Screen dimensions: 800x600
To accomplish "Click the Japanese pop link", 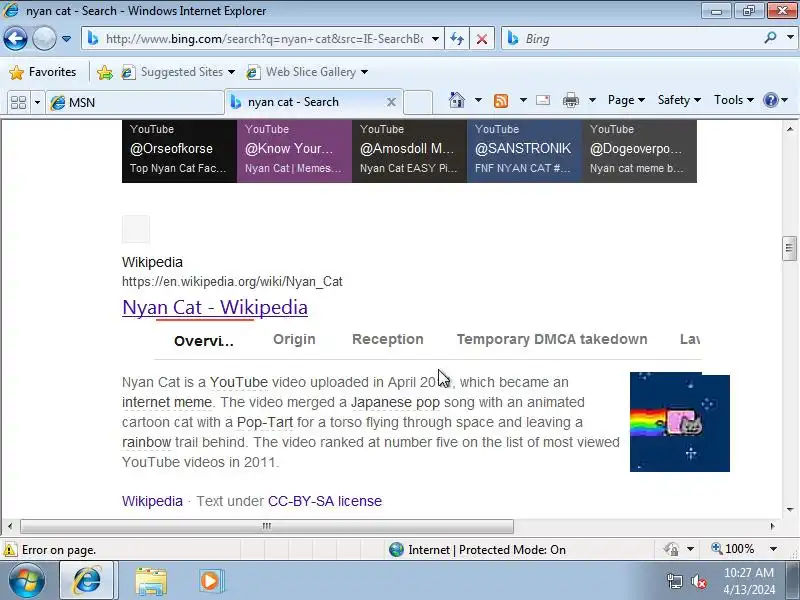I will 395,402.
